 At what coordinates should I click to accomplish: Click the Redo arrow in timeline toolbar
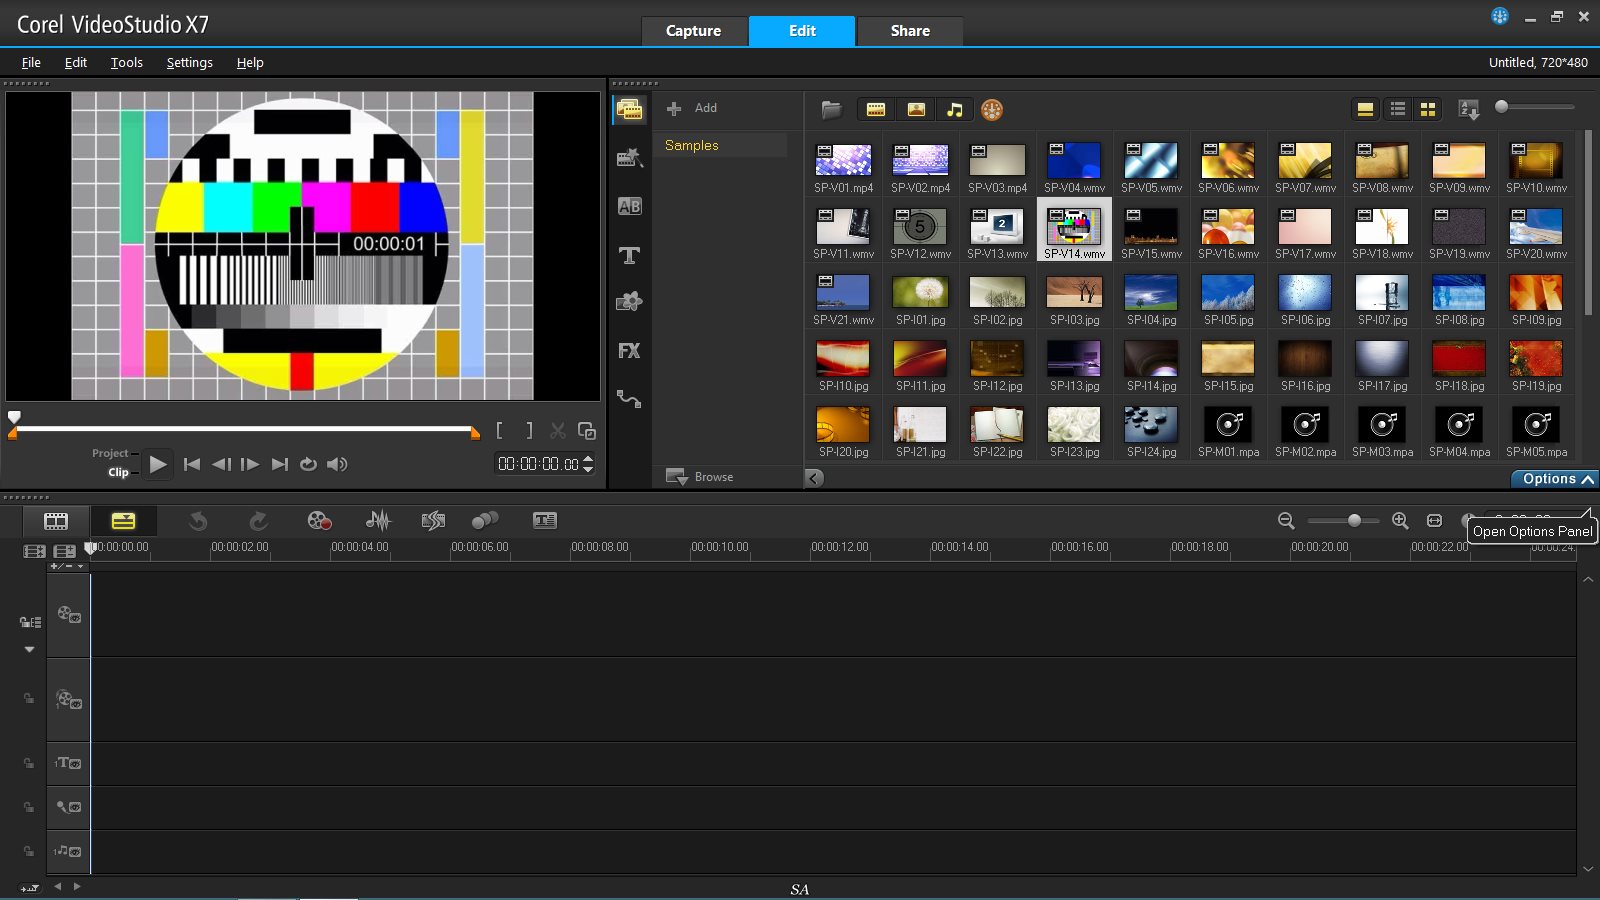(x=258, y=520)
